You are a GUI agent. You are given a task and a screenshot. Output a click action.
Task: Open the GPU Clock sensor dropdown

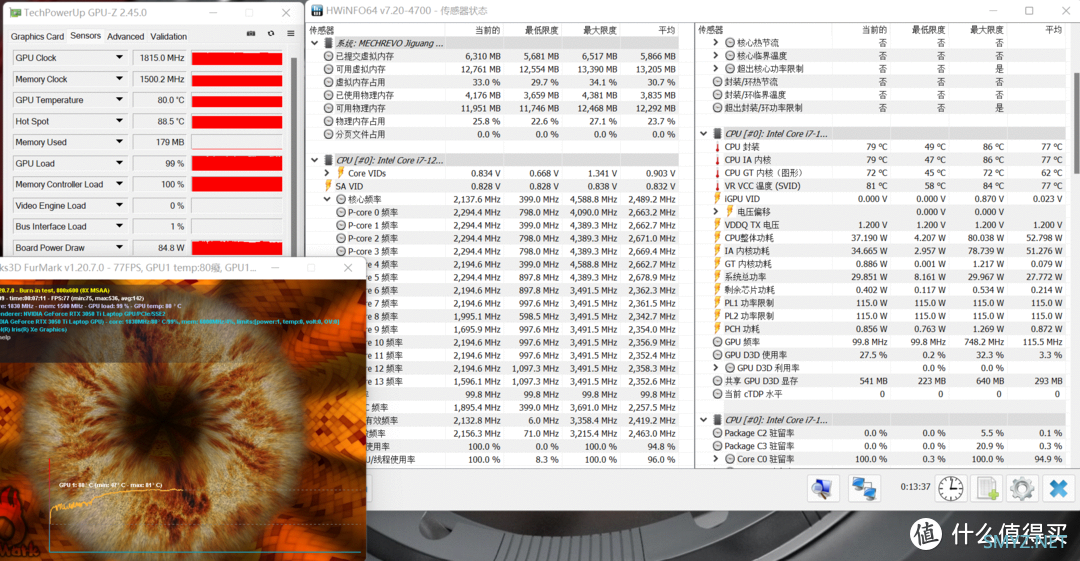coord(119,58)
